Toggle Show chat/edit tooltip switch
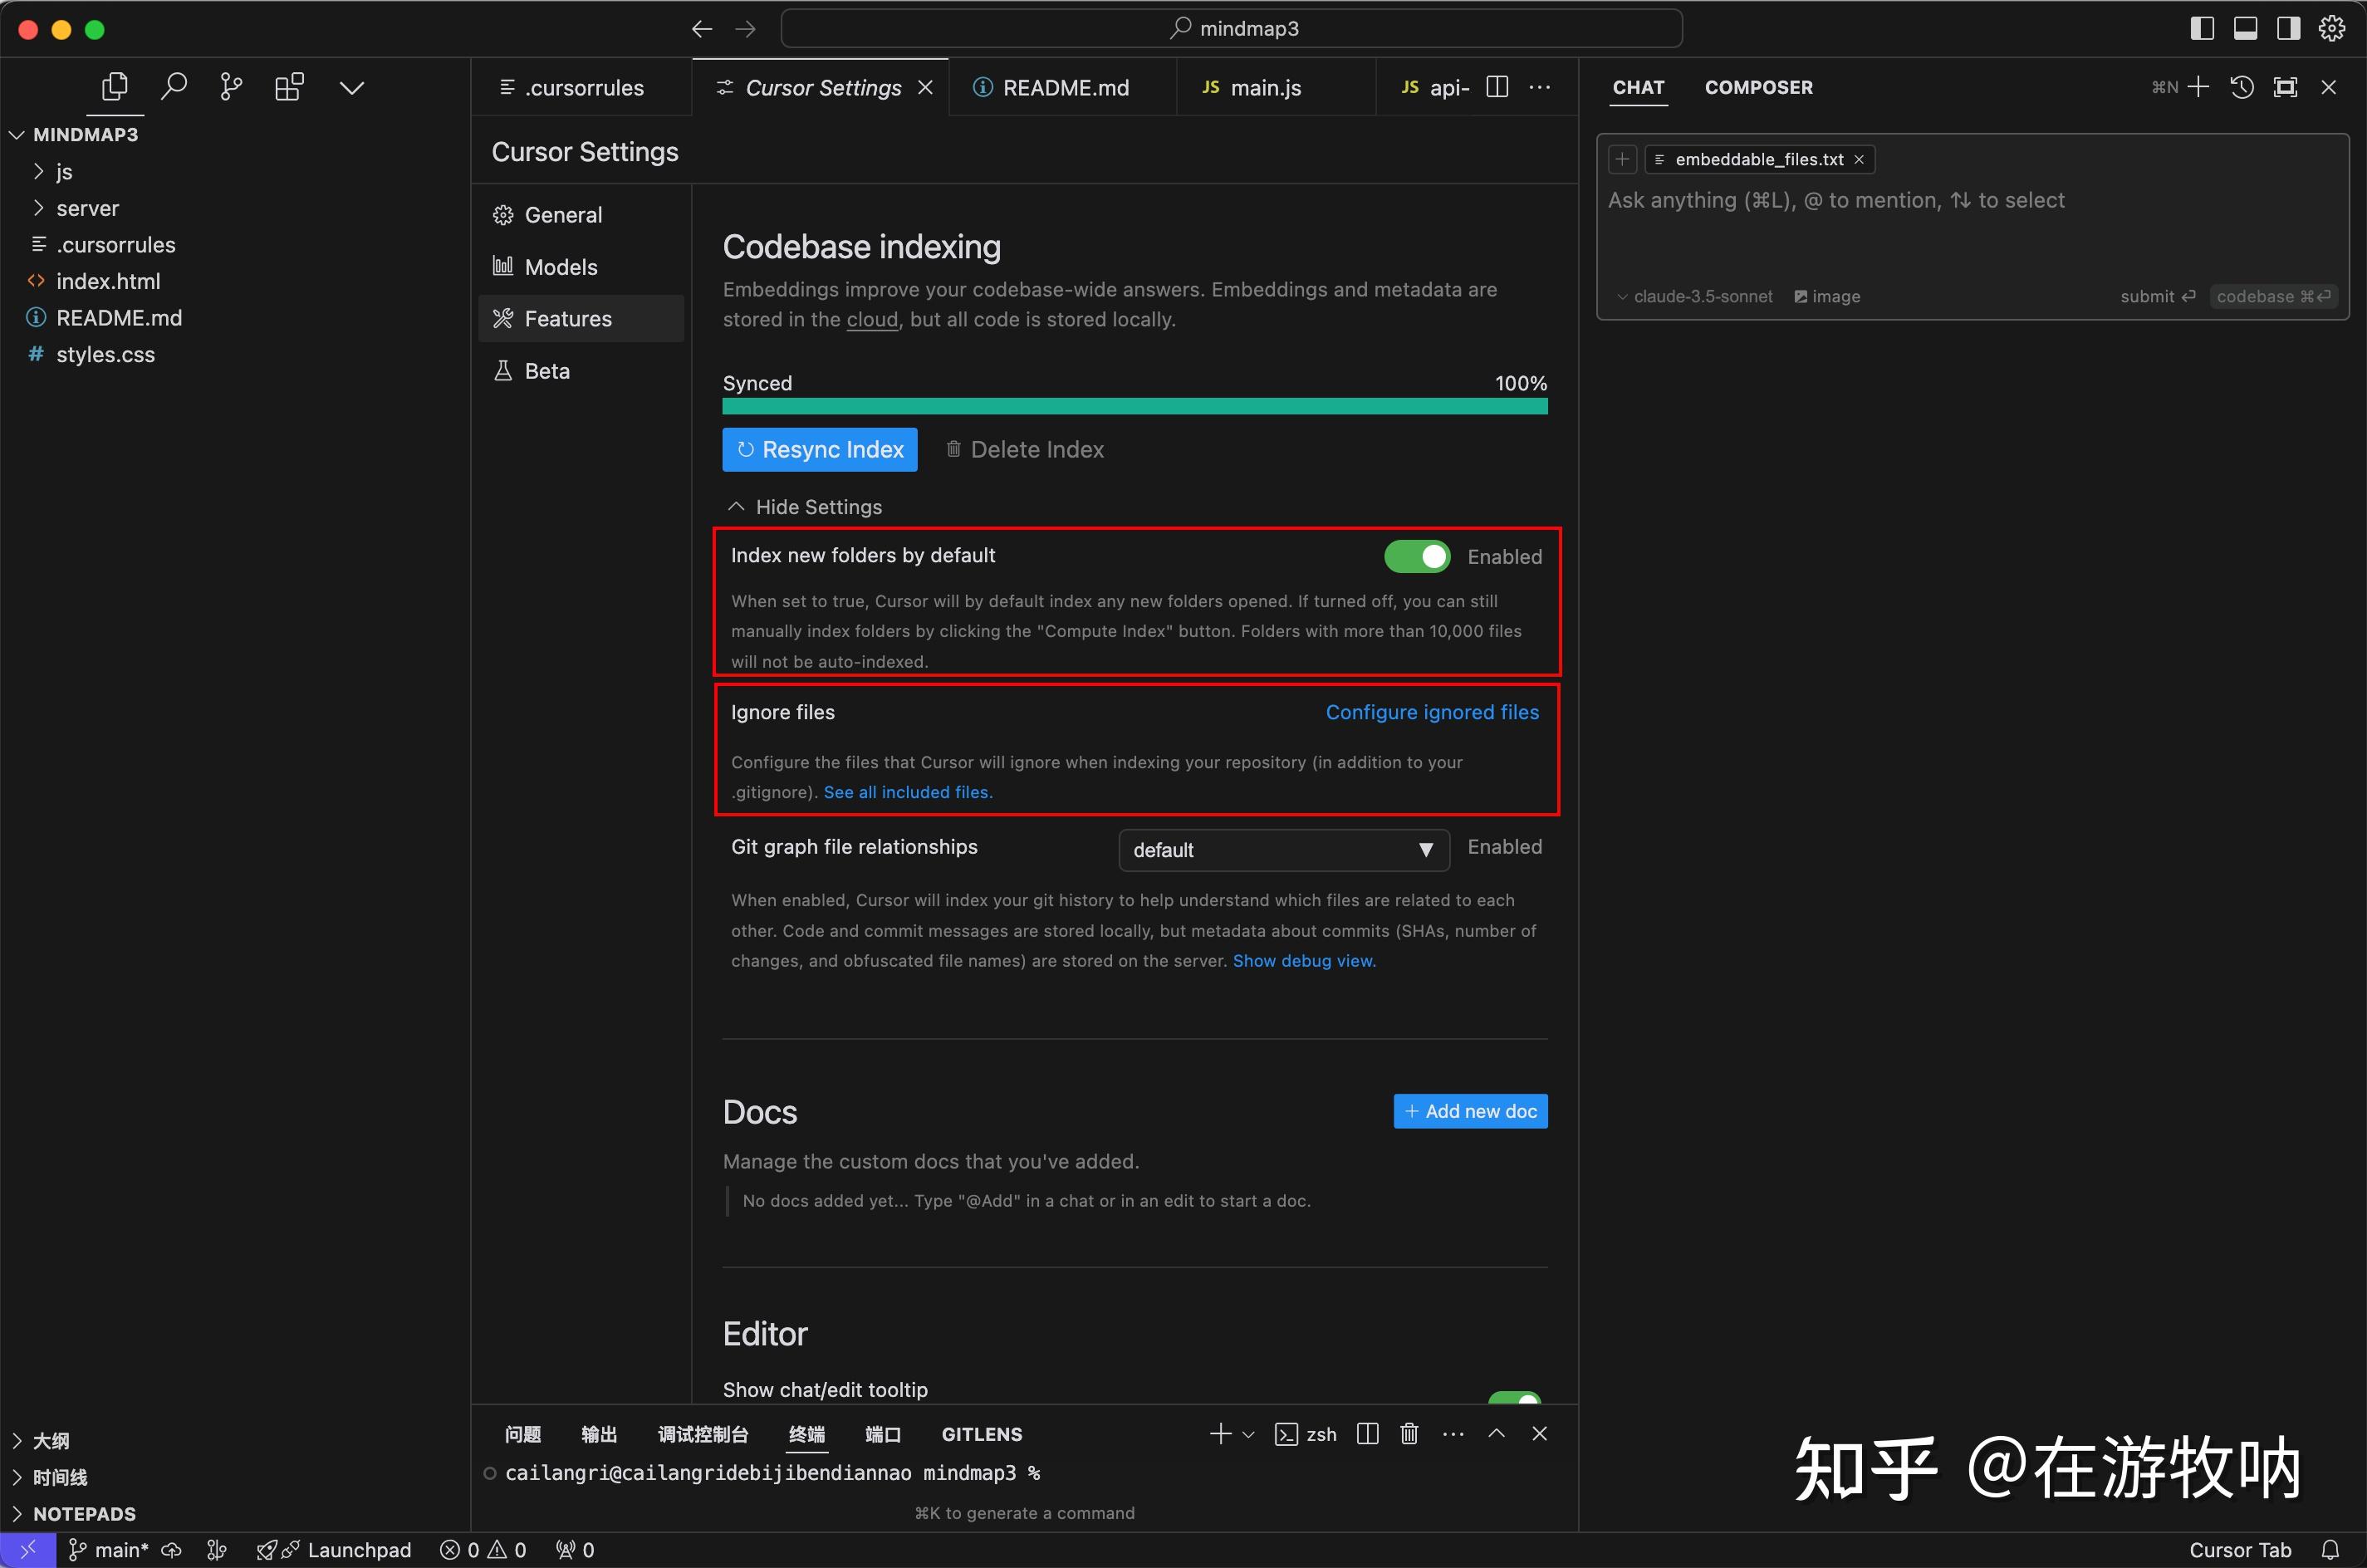The image size is (2367, 1568). click(x=1514, y=1398)
